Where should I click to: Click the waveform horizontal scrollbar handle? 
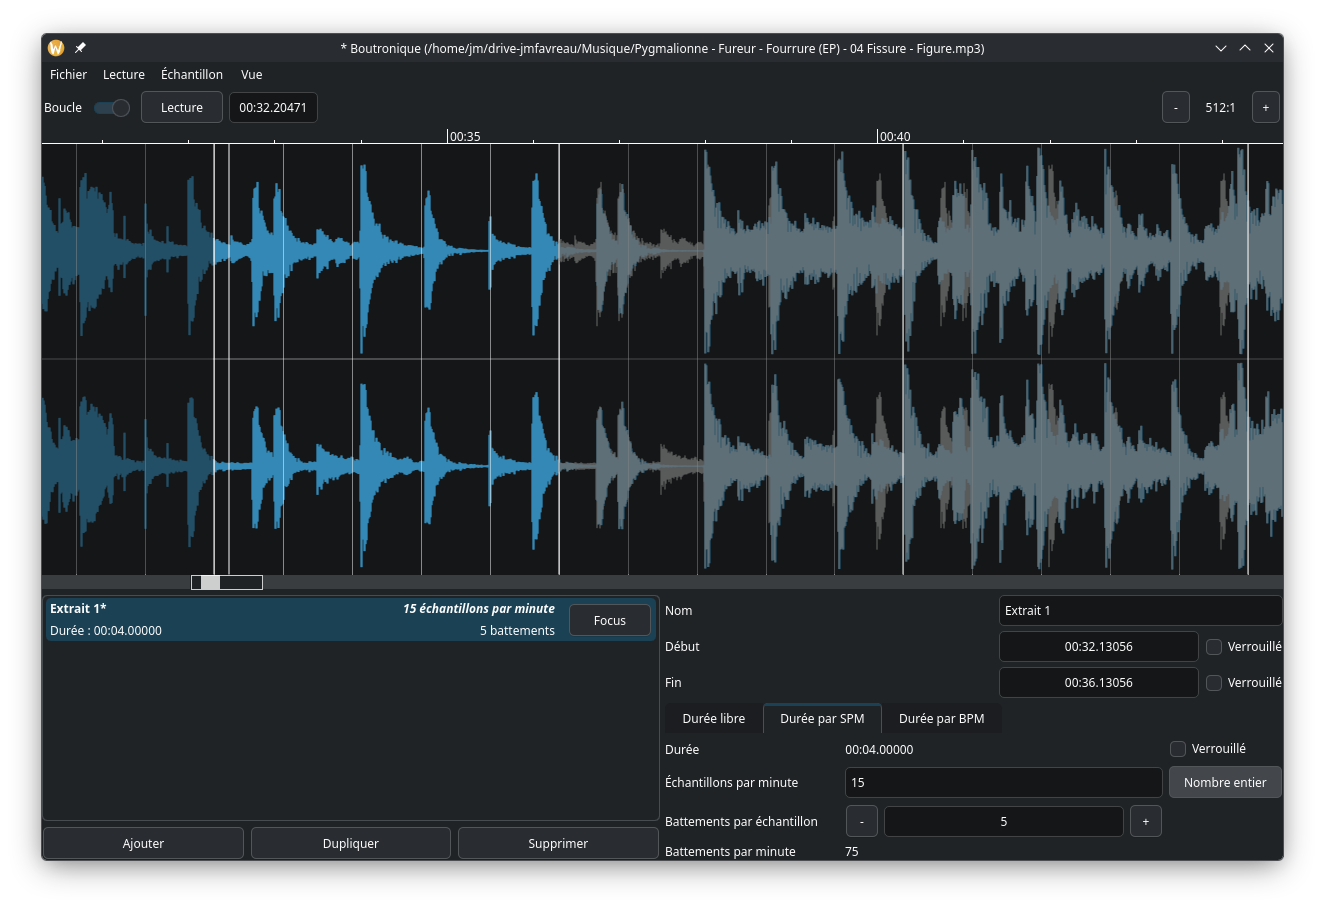[x=227, y=582]
